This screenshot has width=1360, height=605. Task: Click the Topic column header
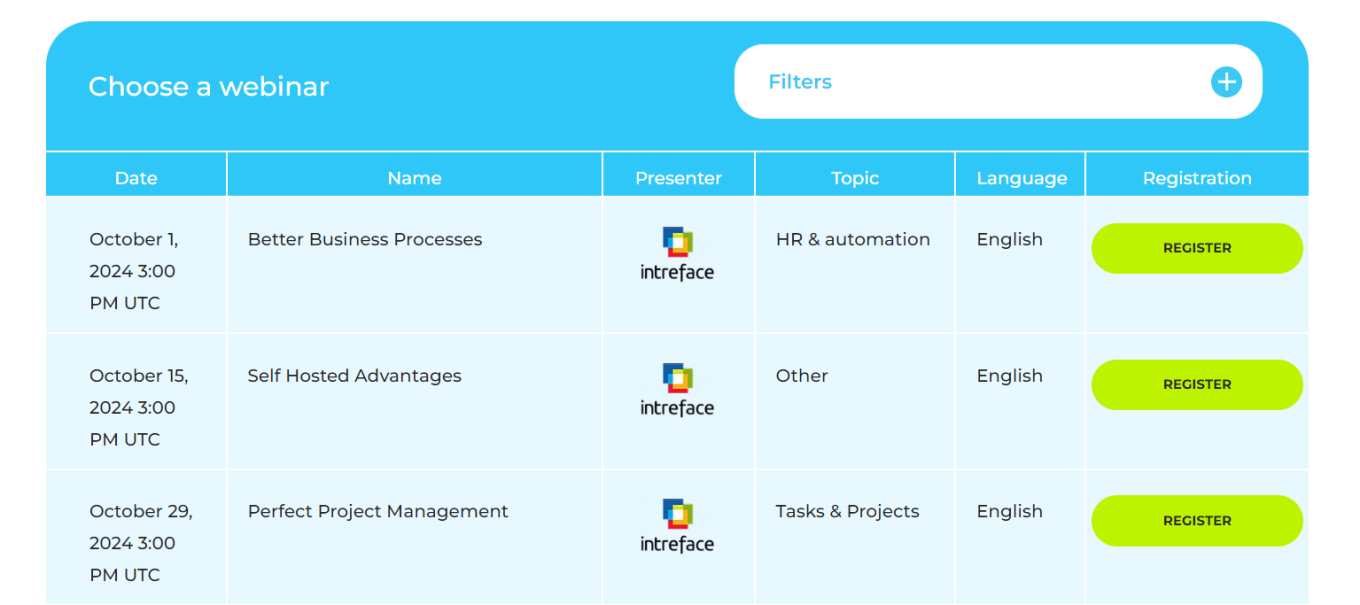pos(855,177)
